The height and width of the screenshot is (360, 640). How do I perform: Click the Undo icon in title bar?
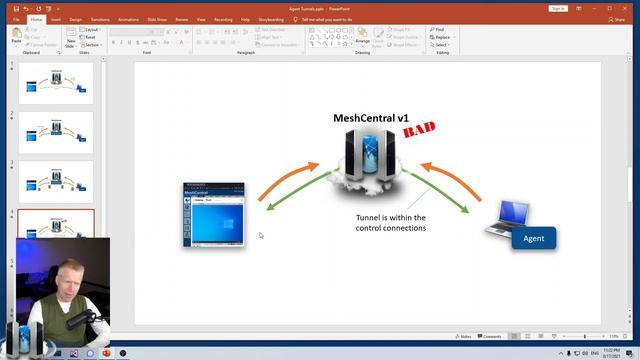(26, 9)
